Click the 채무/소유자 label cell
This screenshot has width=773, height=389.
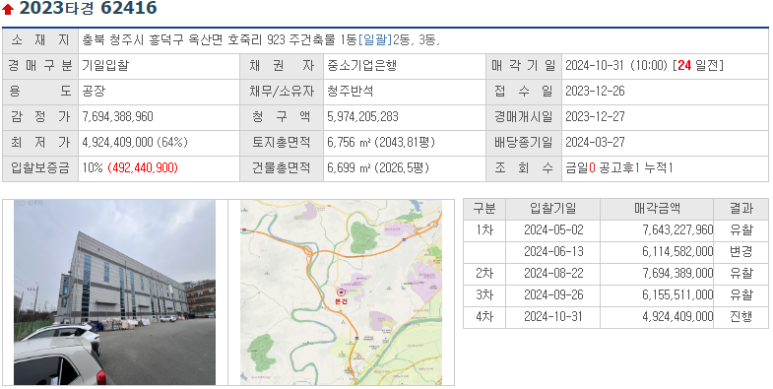pos(281,91)
